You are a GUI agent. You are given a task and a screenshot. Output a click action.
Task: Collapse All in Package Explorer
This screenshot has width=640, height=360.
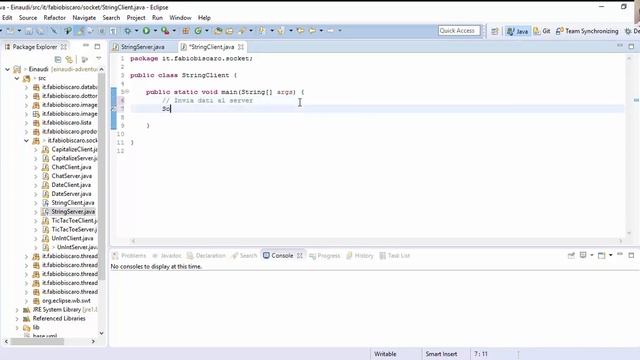pos(58,60)
